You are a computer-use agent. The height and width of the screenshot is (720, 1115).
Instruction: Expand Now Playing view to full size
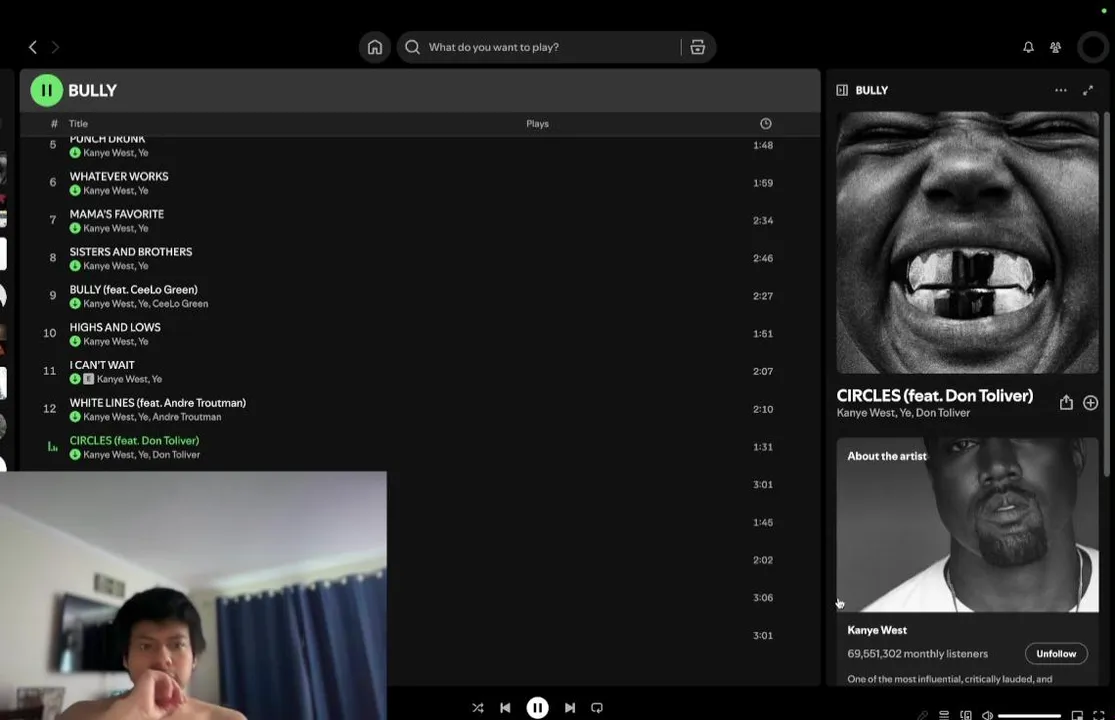click(1088, 90)
